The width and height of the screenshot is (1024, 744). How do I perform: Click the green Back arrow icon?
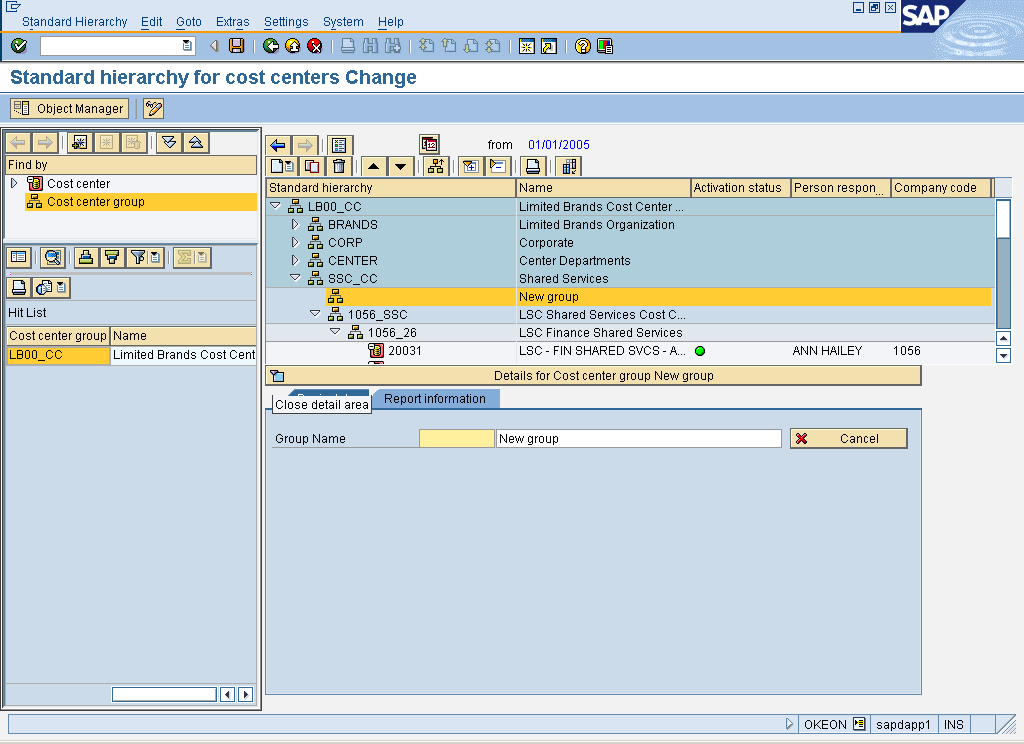click(x=270, y=46)
